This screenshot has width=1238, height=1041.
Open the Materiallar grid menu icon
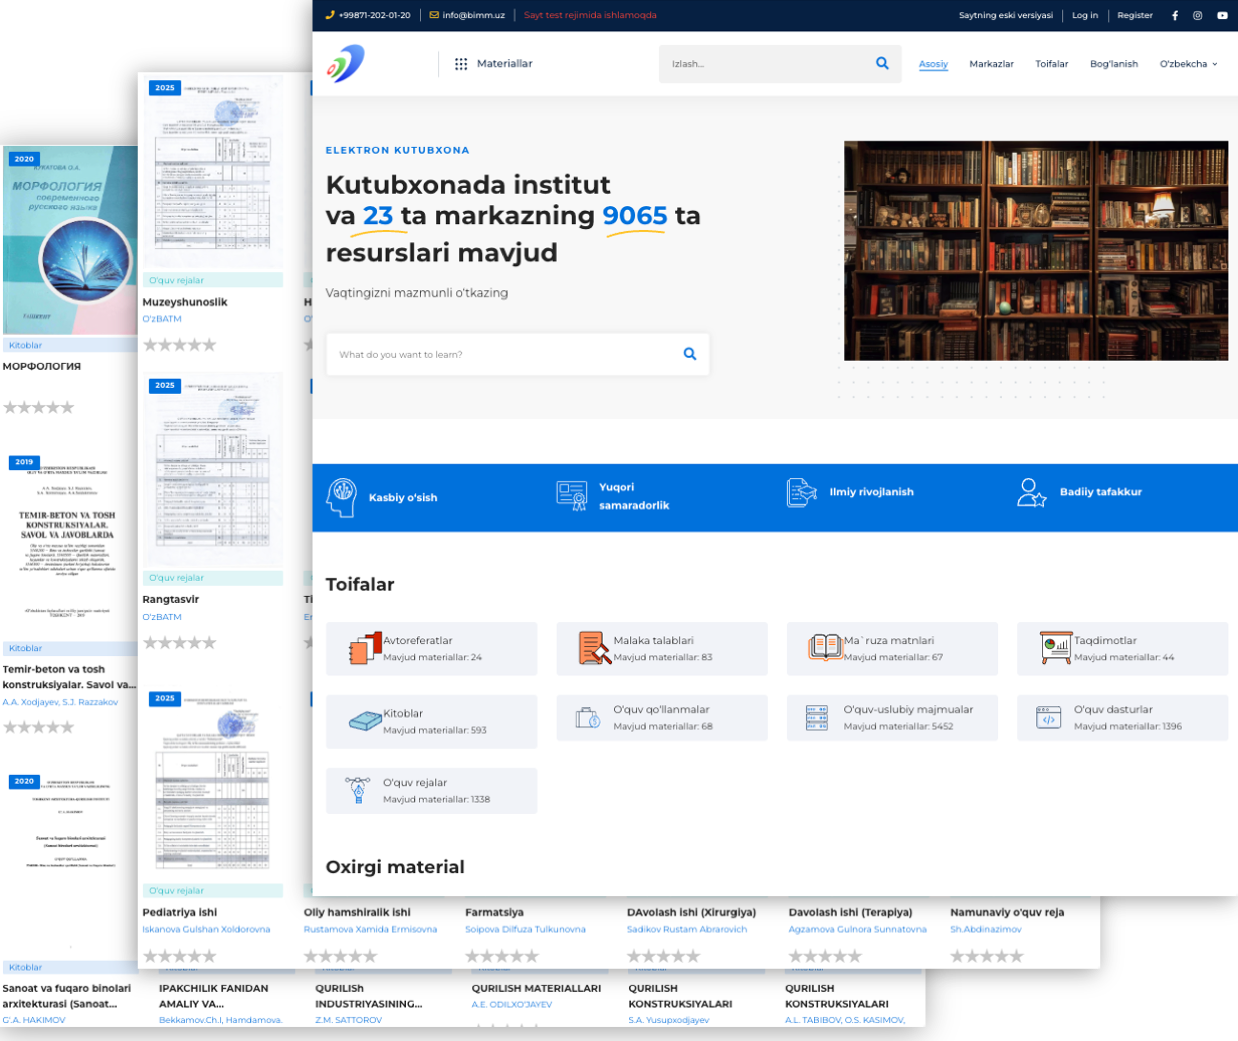[x=461, y=64]
